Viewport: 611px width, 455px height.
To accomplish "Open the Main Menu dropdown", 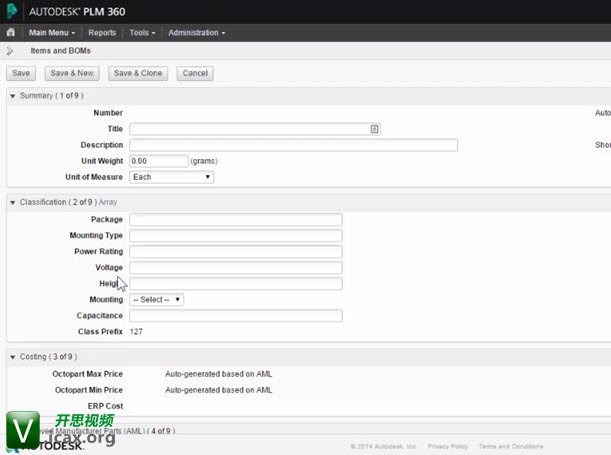I will coord(51,33).
